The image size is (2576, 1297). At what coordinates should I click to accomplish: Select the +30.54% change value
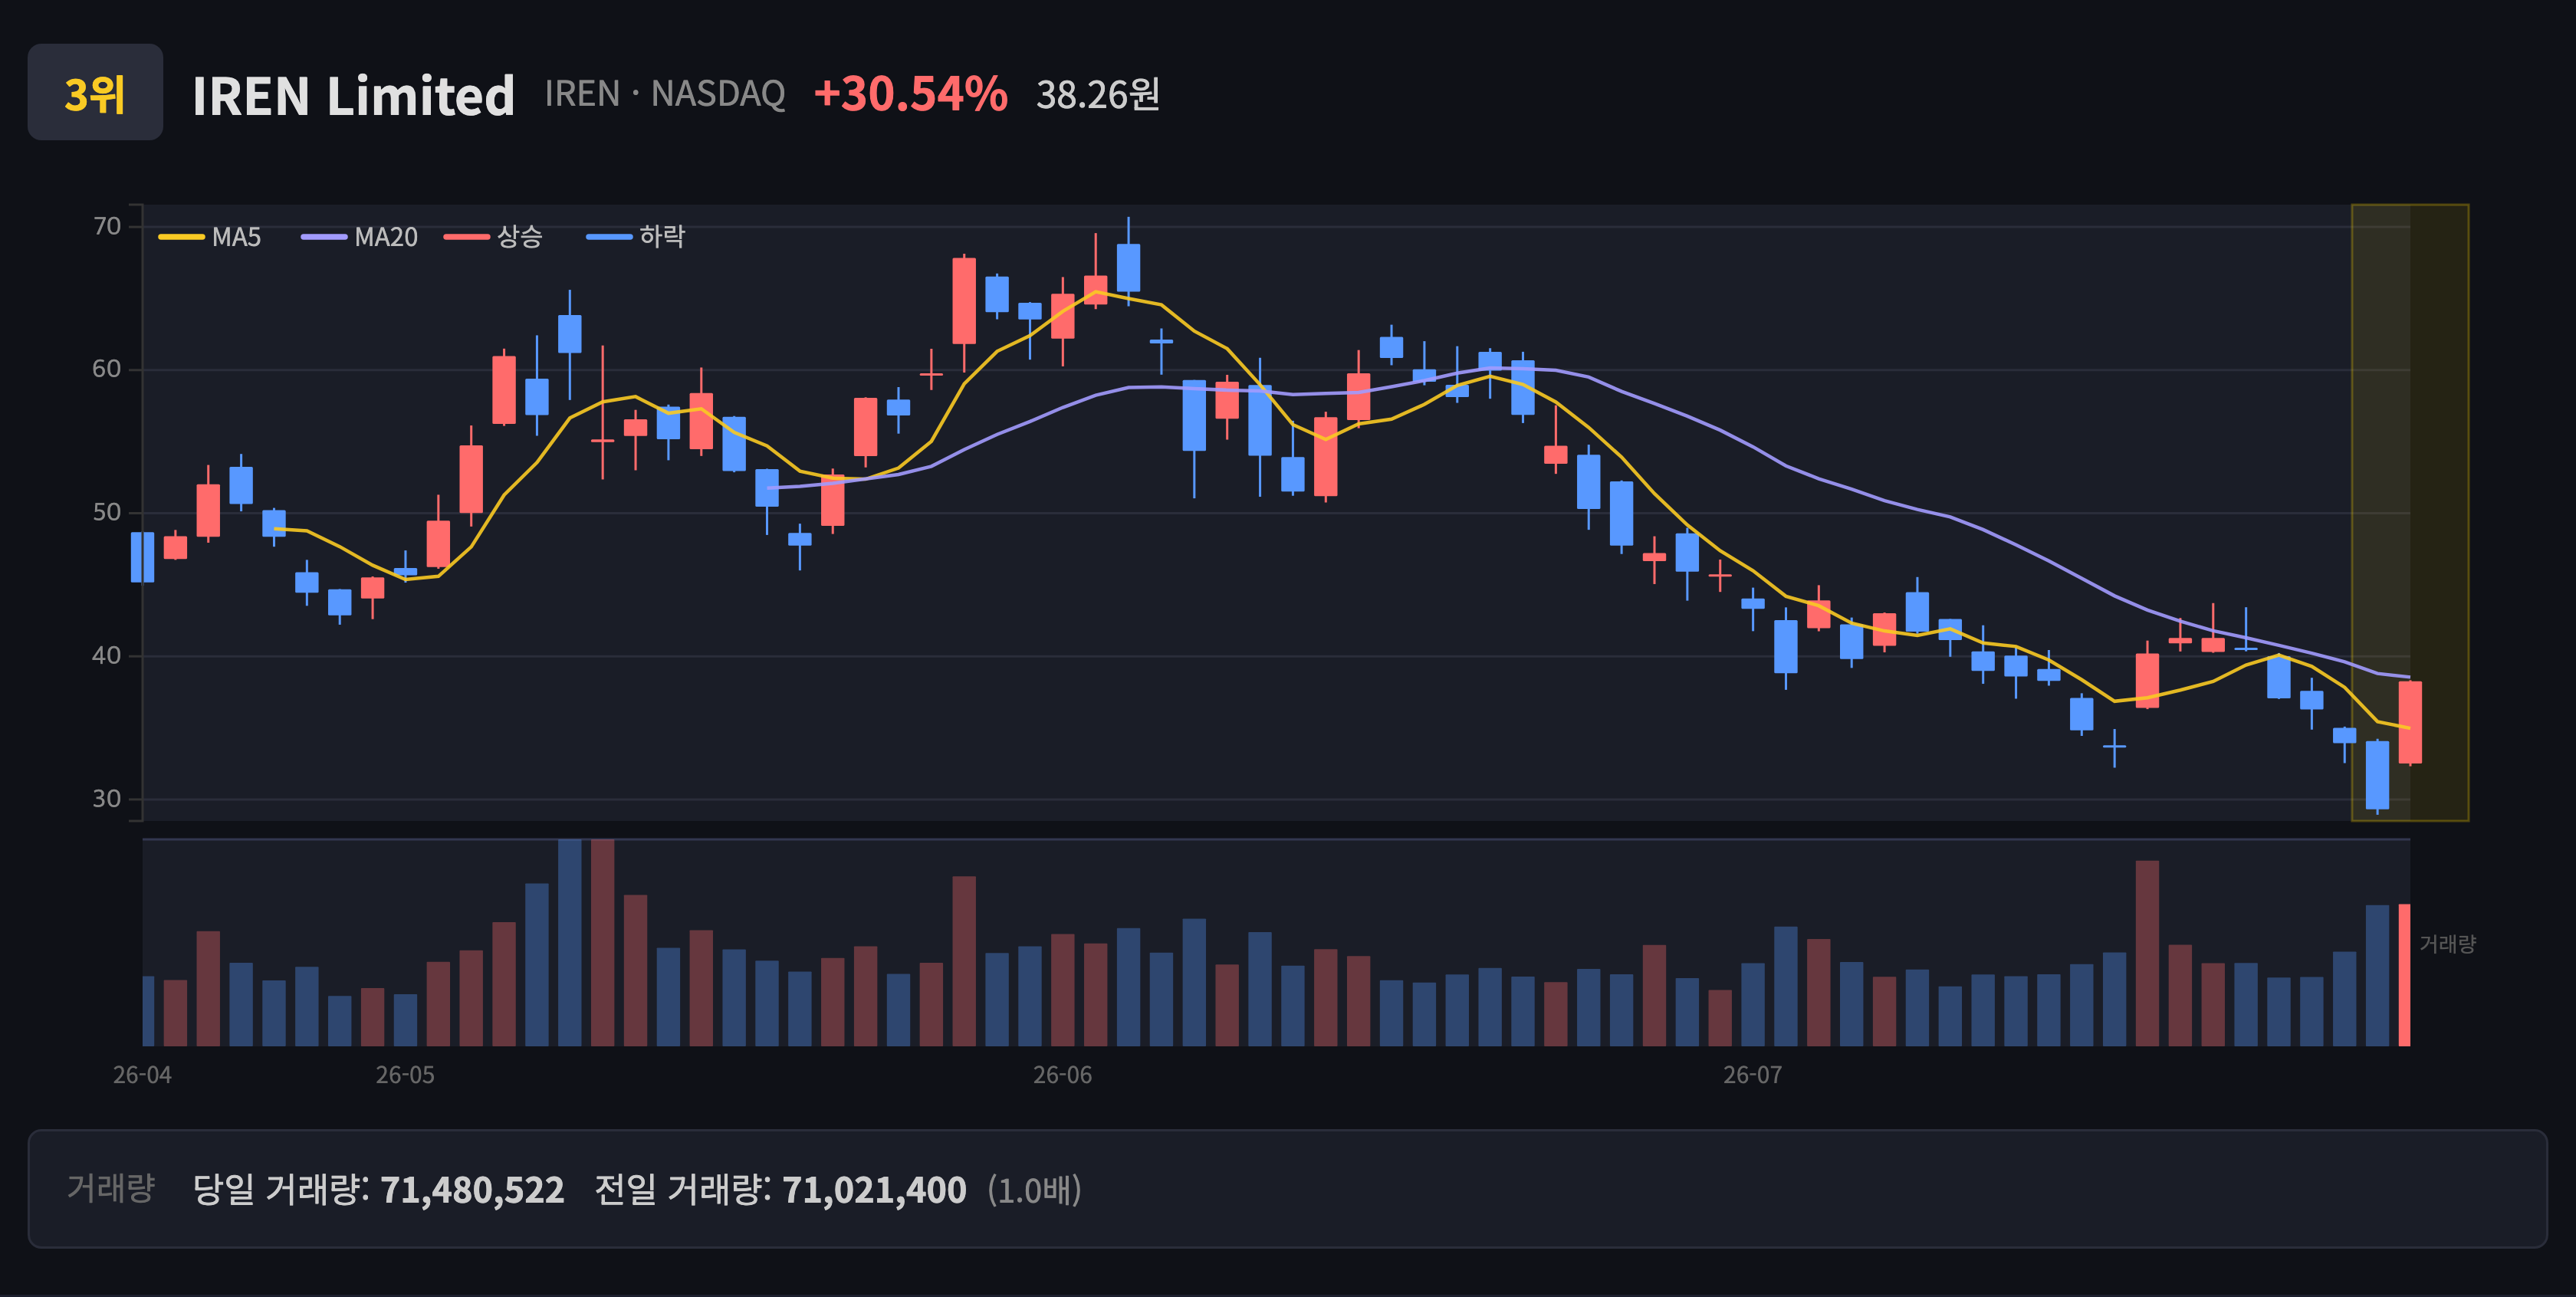pos(910,94)
